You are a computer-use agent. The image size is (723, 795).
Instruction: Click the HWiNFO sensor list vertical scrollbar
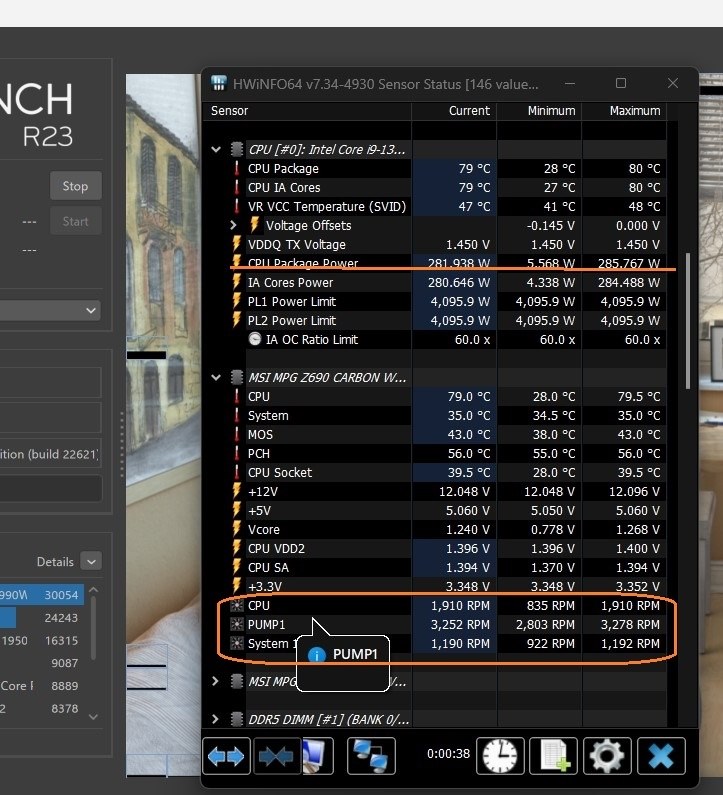tap(688, 321)
